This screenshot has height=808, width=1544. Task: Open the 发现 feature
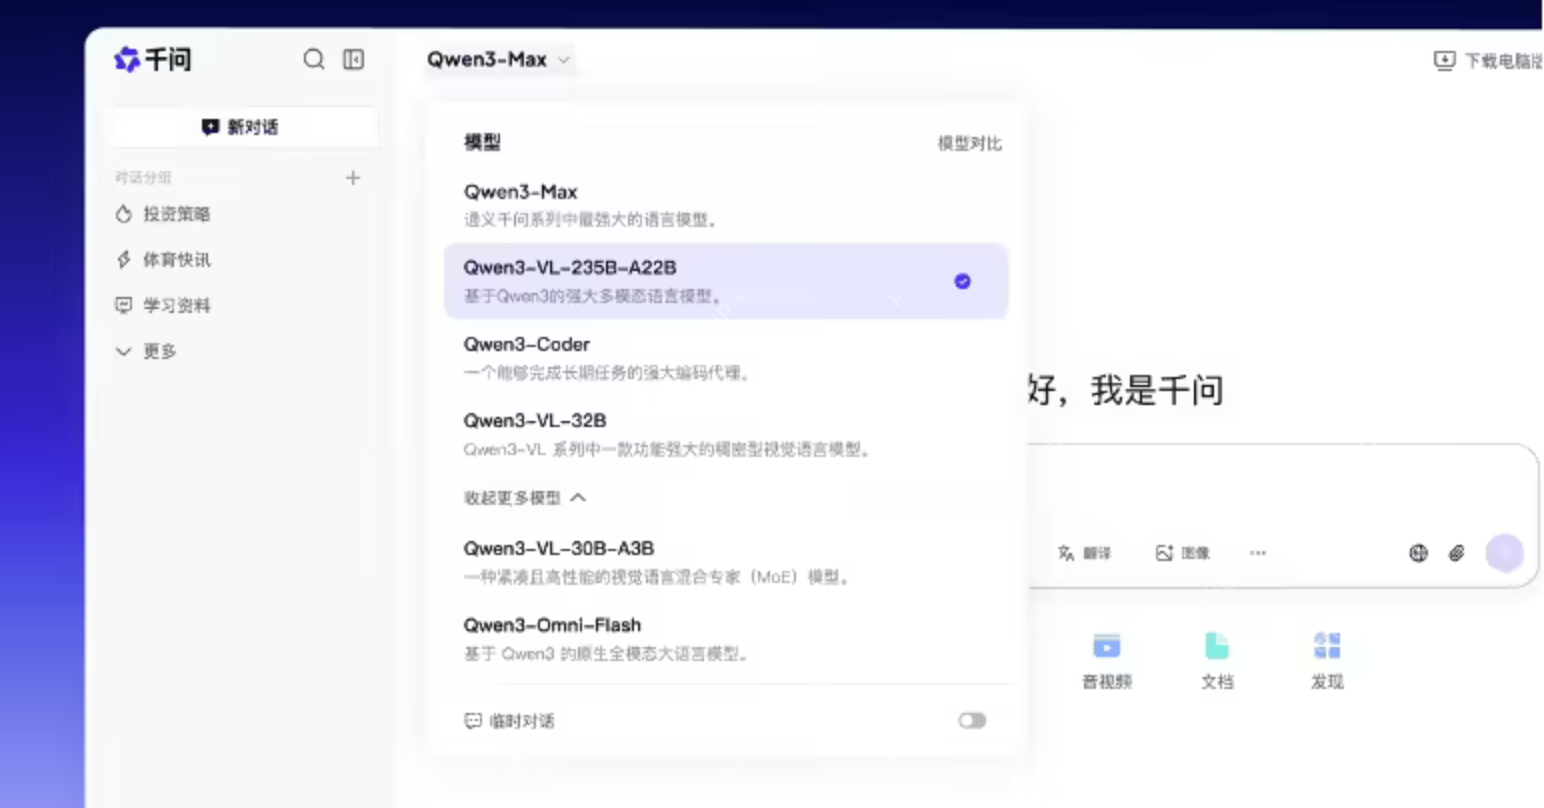pyautogui.click(x=1327, y=658)
